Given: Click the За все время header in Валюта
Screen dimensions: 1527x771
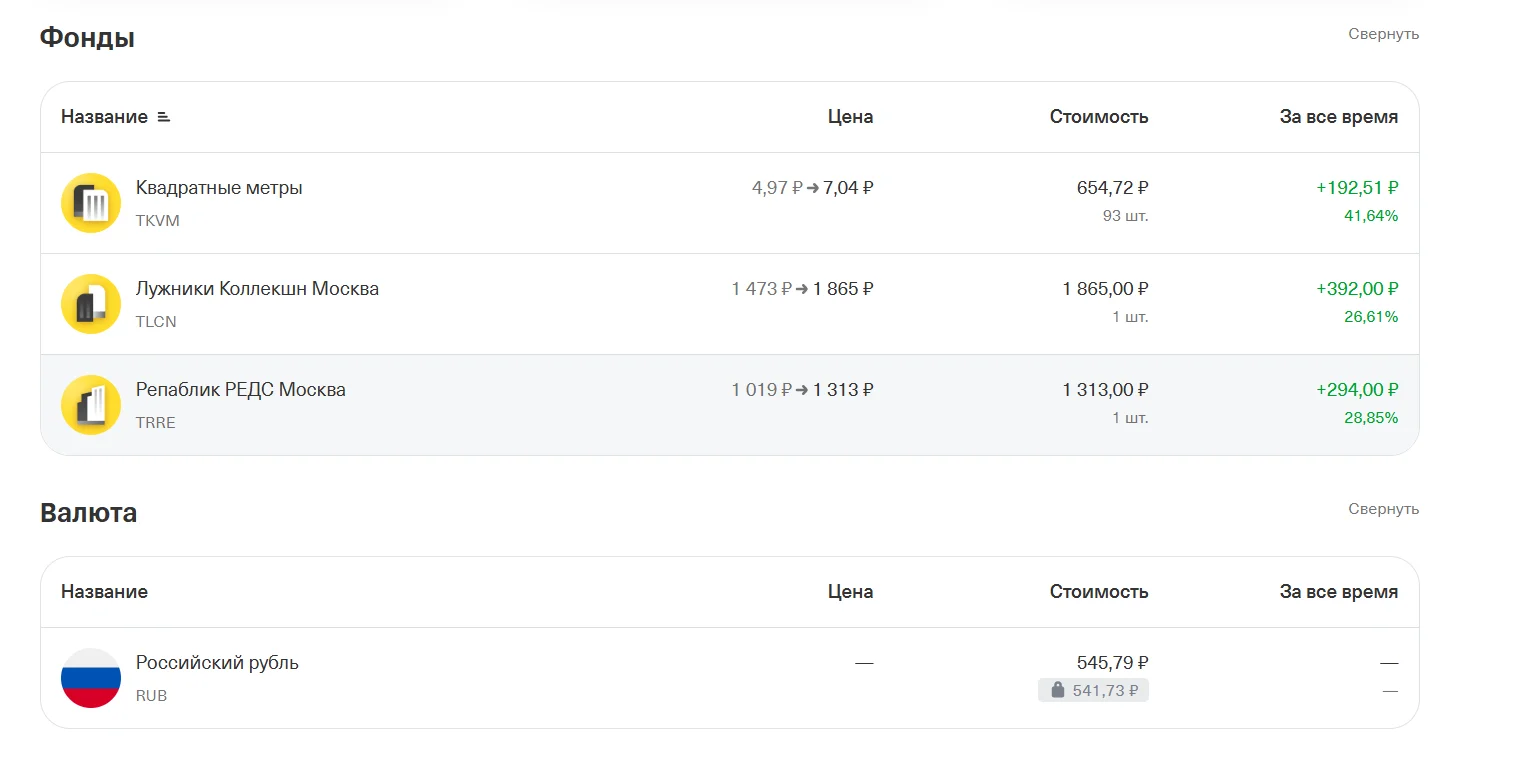Looking at the screenshot, I should coord(1339,592).
